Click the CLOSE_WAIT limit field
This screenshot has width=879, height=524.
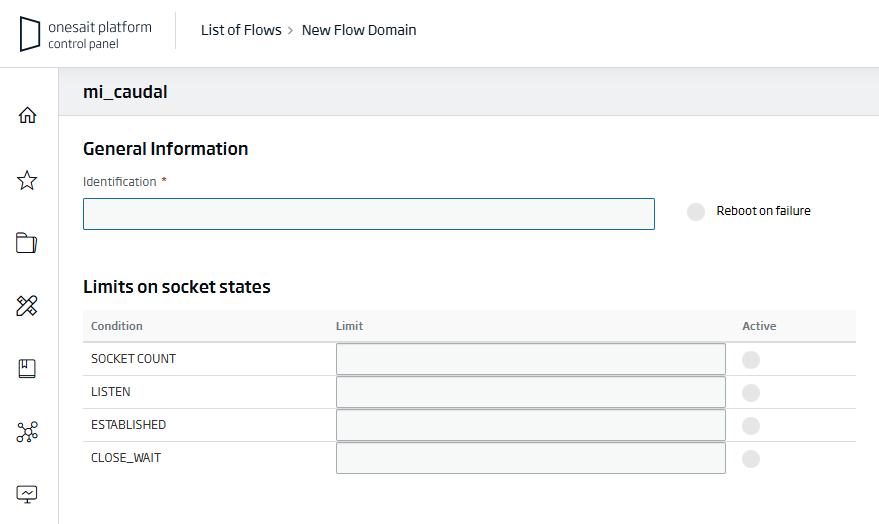(530, 458)
